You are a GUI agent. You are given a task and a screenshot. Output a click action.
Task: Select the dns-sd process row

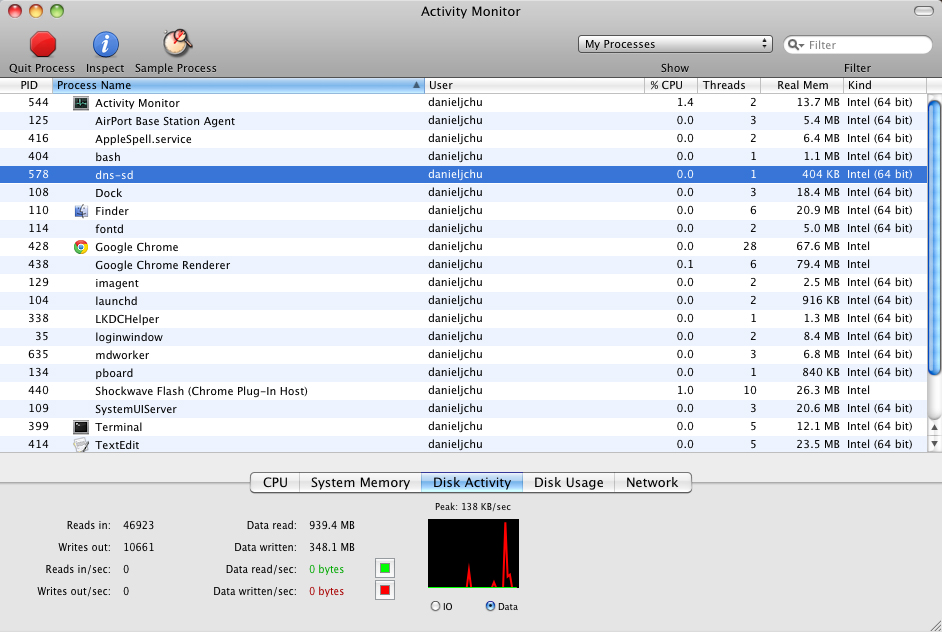coord(463,175)
